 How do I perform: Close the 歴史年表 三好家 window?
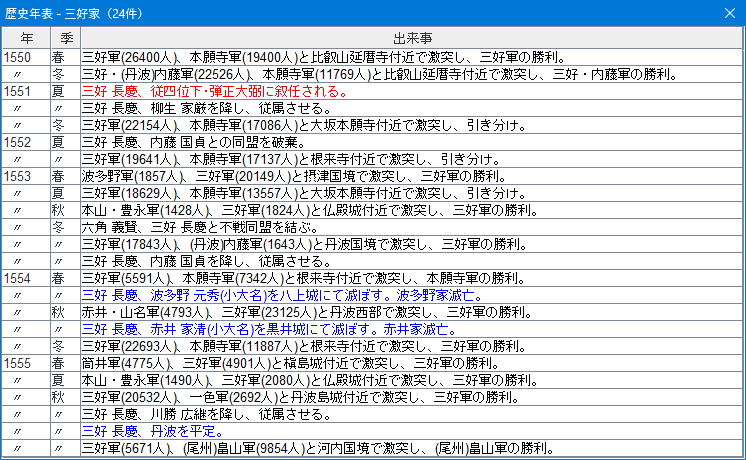727,14
